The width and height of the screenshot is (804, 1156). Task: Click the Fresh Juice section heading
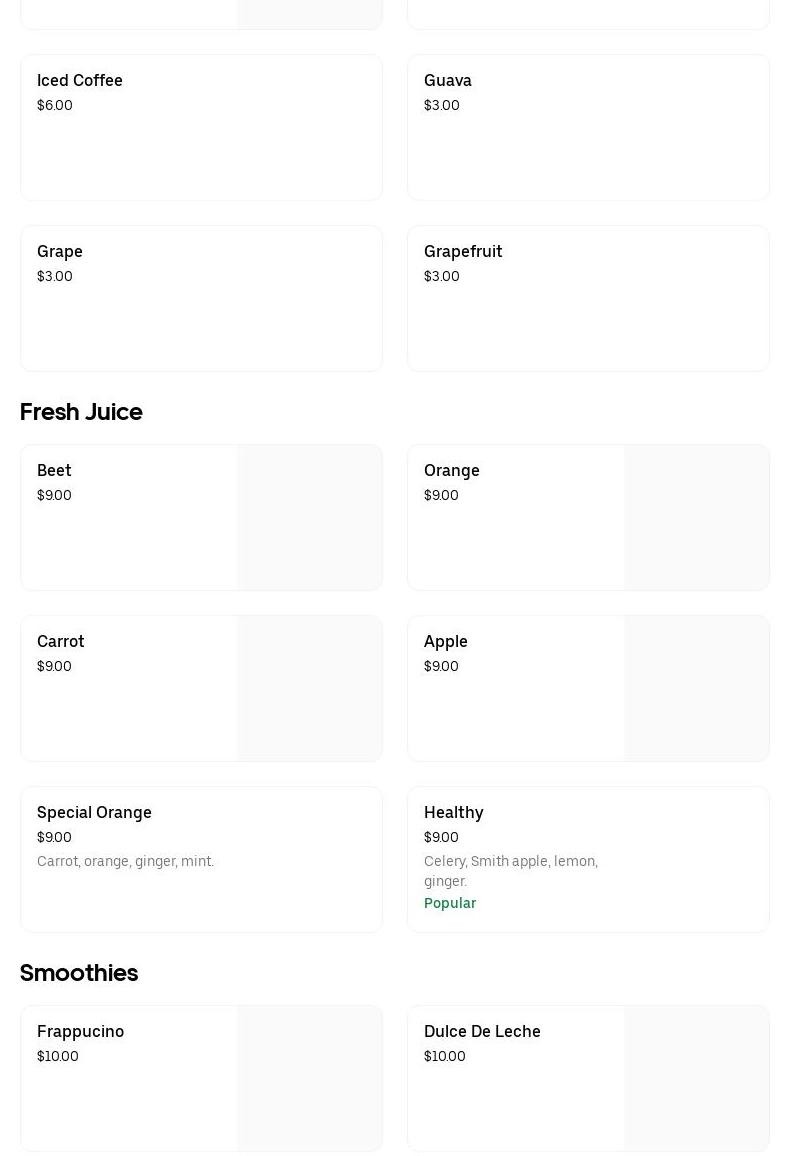pyautogui.click(x=81, y=412)
